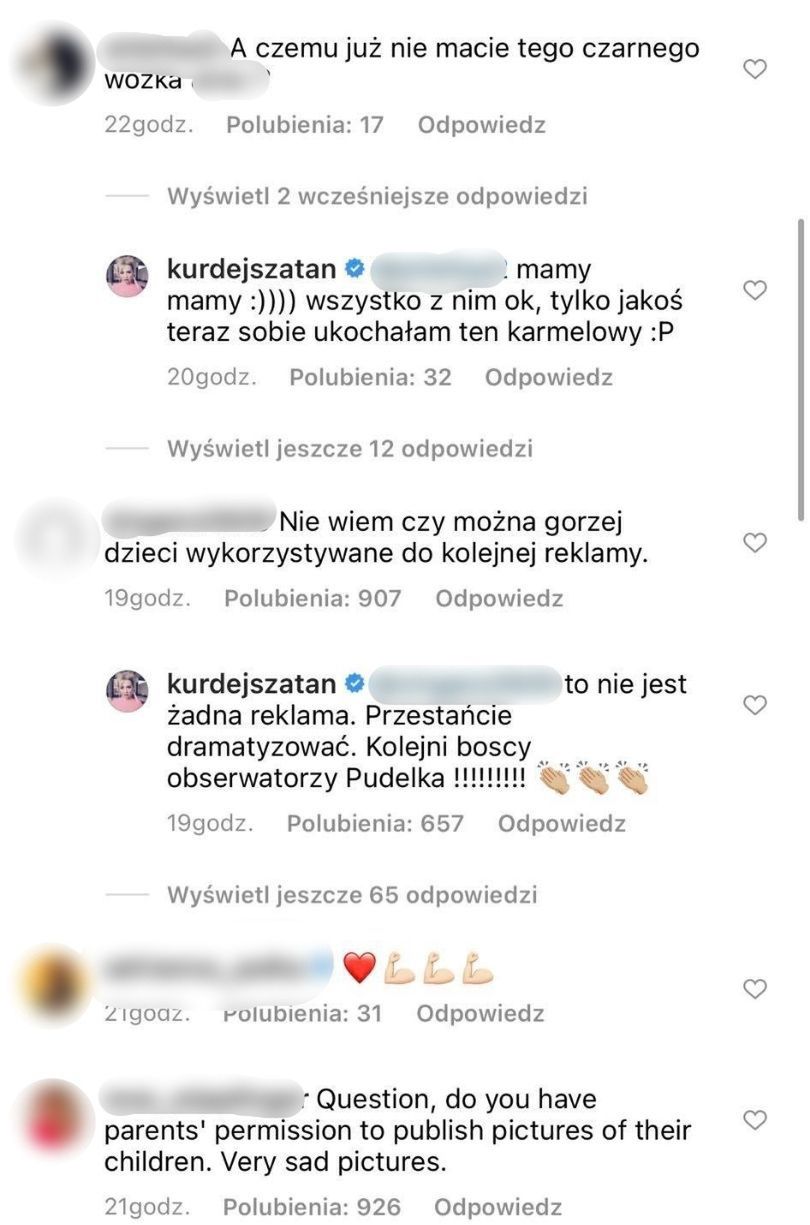Expand 'Wyświetl jeszcze 12 odpowiedzi'
Screen dimensions: 810x1225
tap(349, 448)
